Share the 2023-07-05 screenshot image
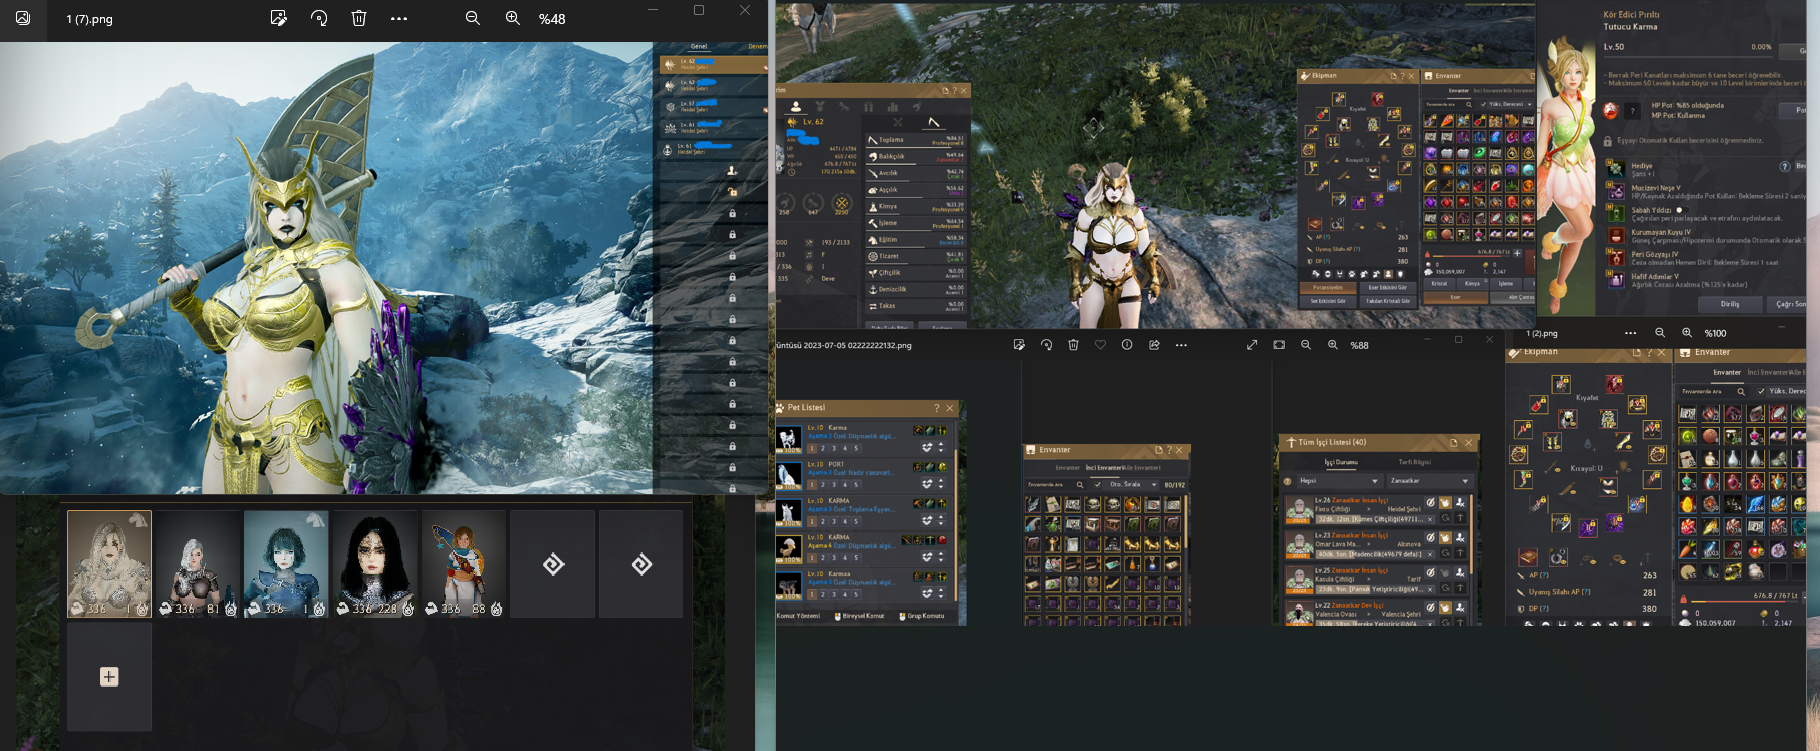The image size is (1820, 751). point(1154,345)
